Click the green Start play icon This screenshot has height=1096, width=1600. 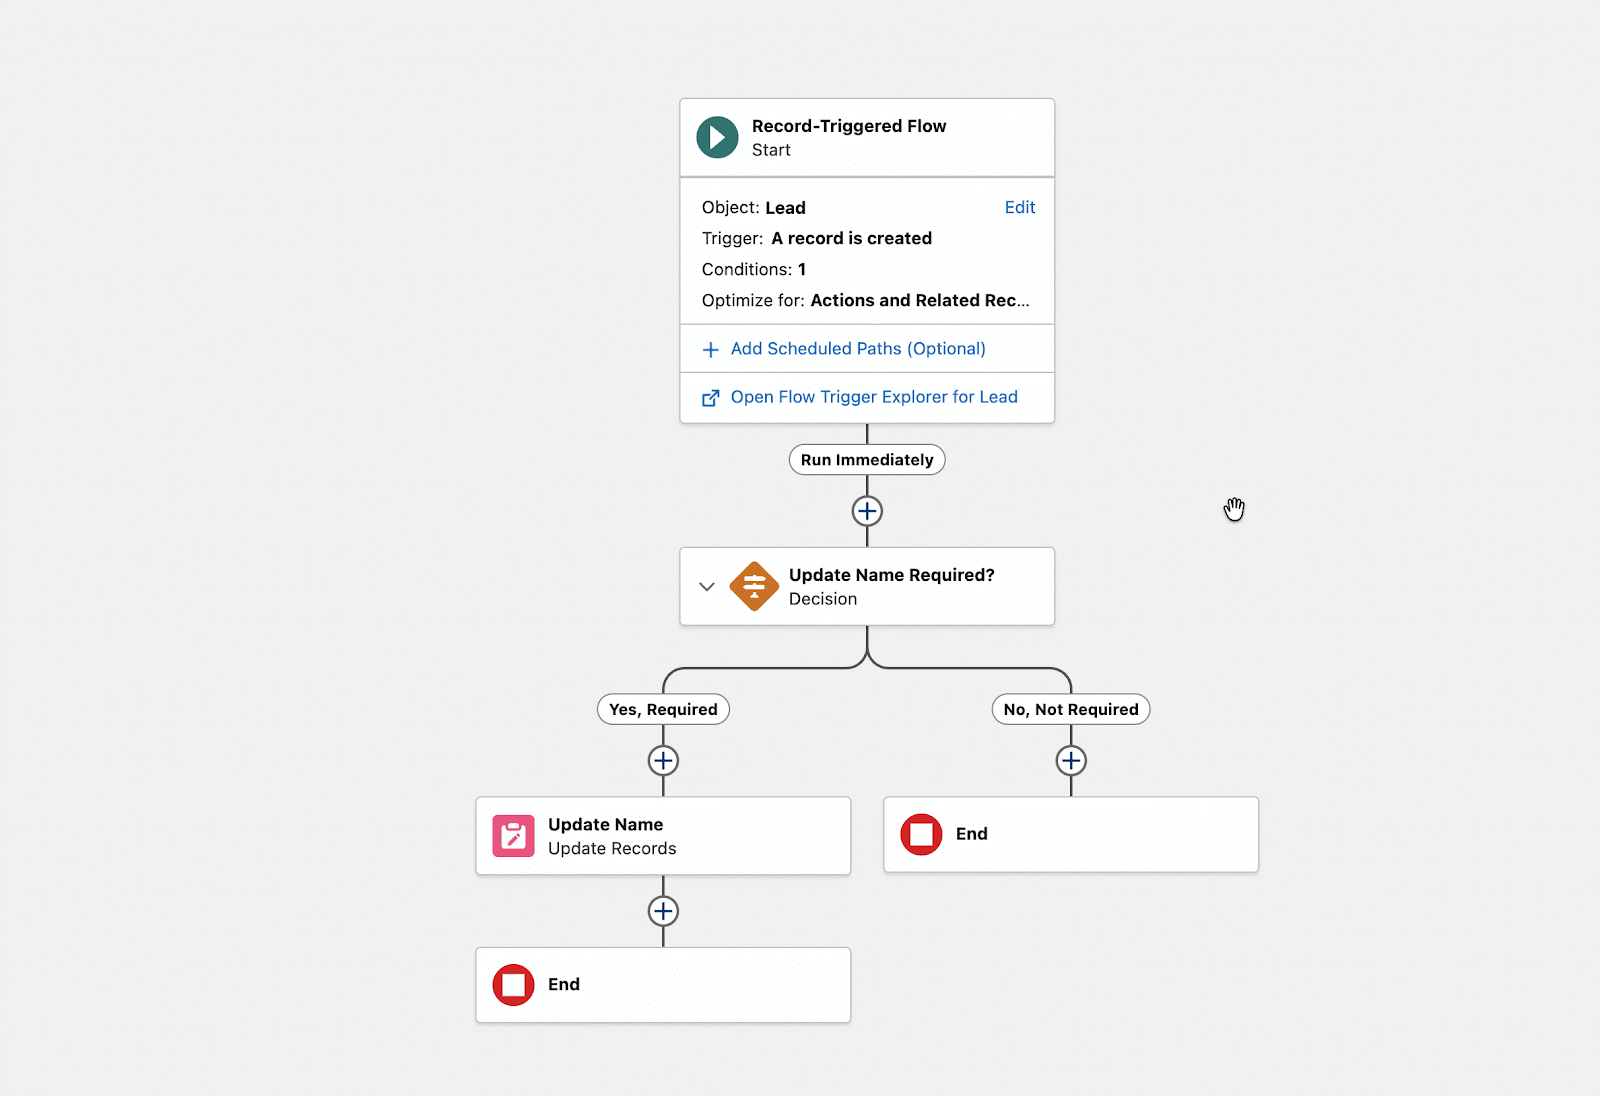point(716,137)
